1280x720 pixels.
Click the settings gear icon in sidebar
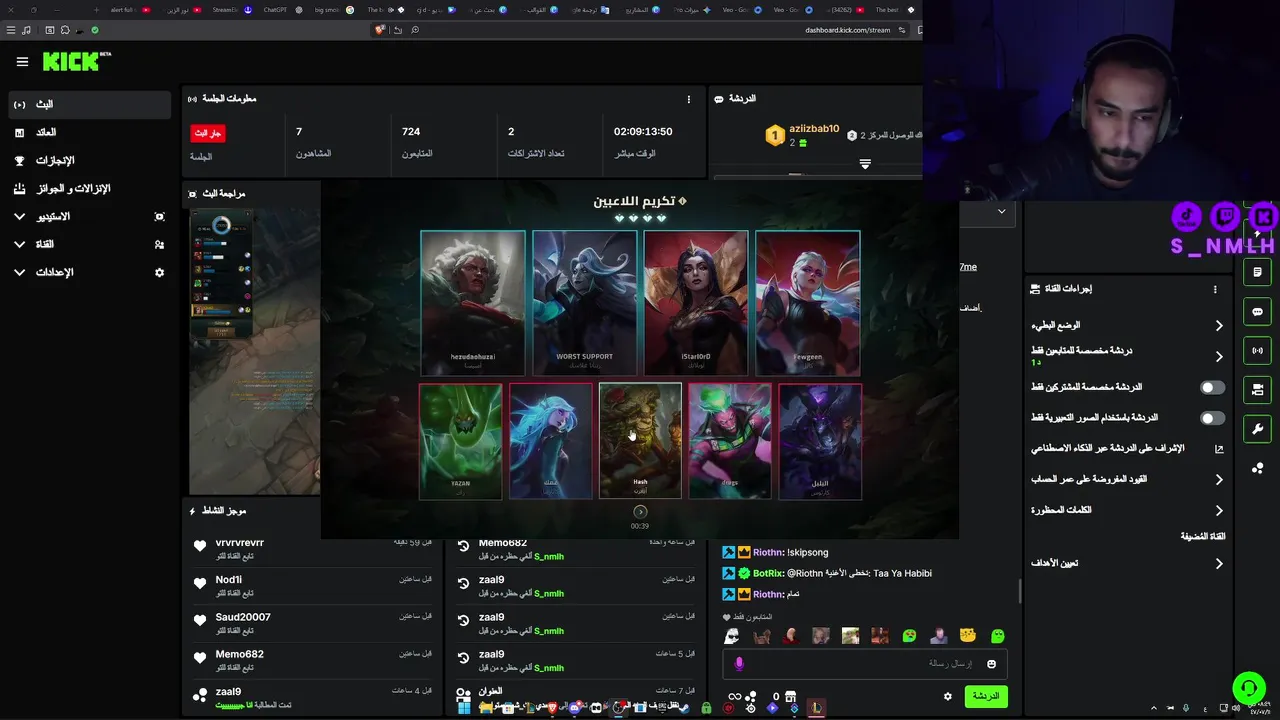159,272
